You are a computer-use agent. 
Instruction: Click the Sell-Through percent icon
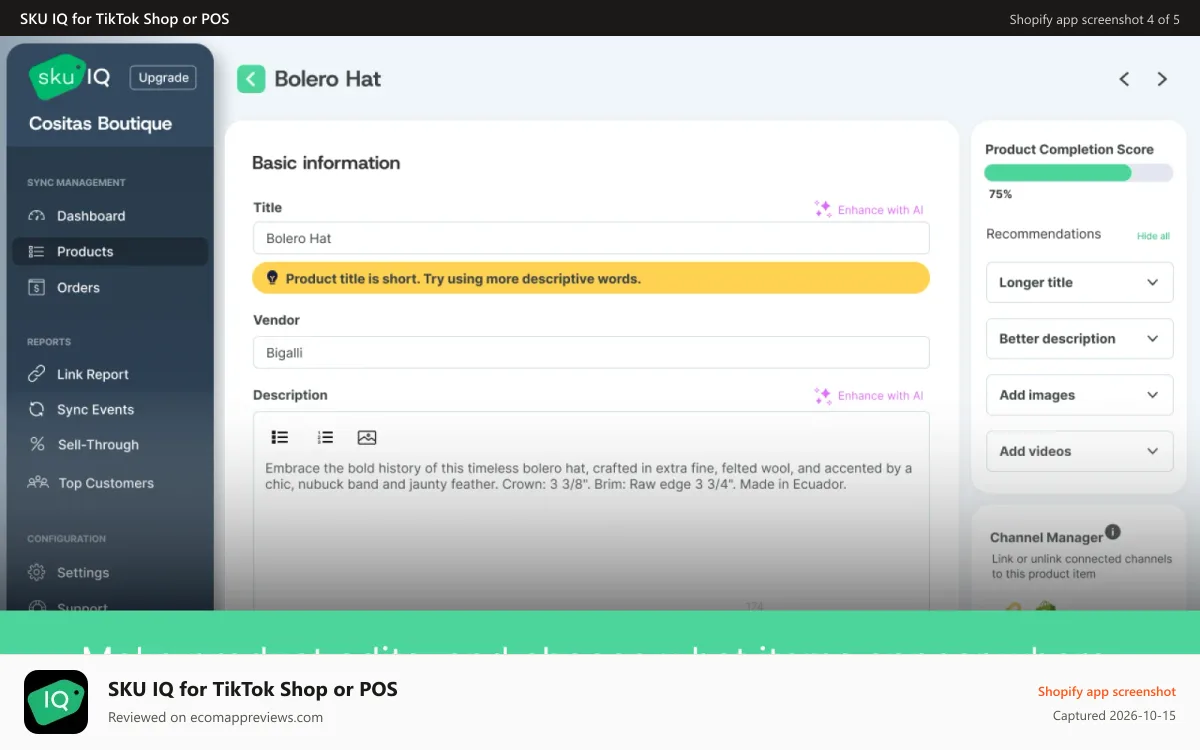tap(37, 445)
